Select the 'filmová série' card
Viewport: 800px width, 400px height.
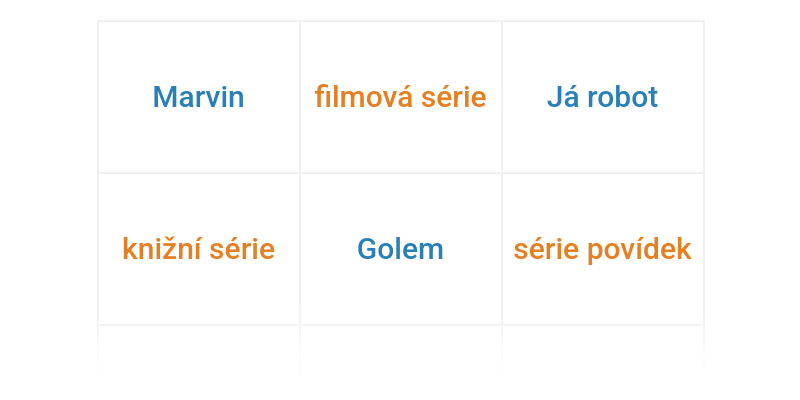coord(400,97)
